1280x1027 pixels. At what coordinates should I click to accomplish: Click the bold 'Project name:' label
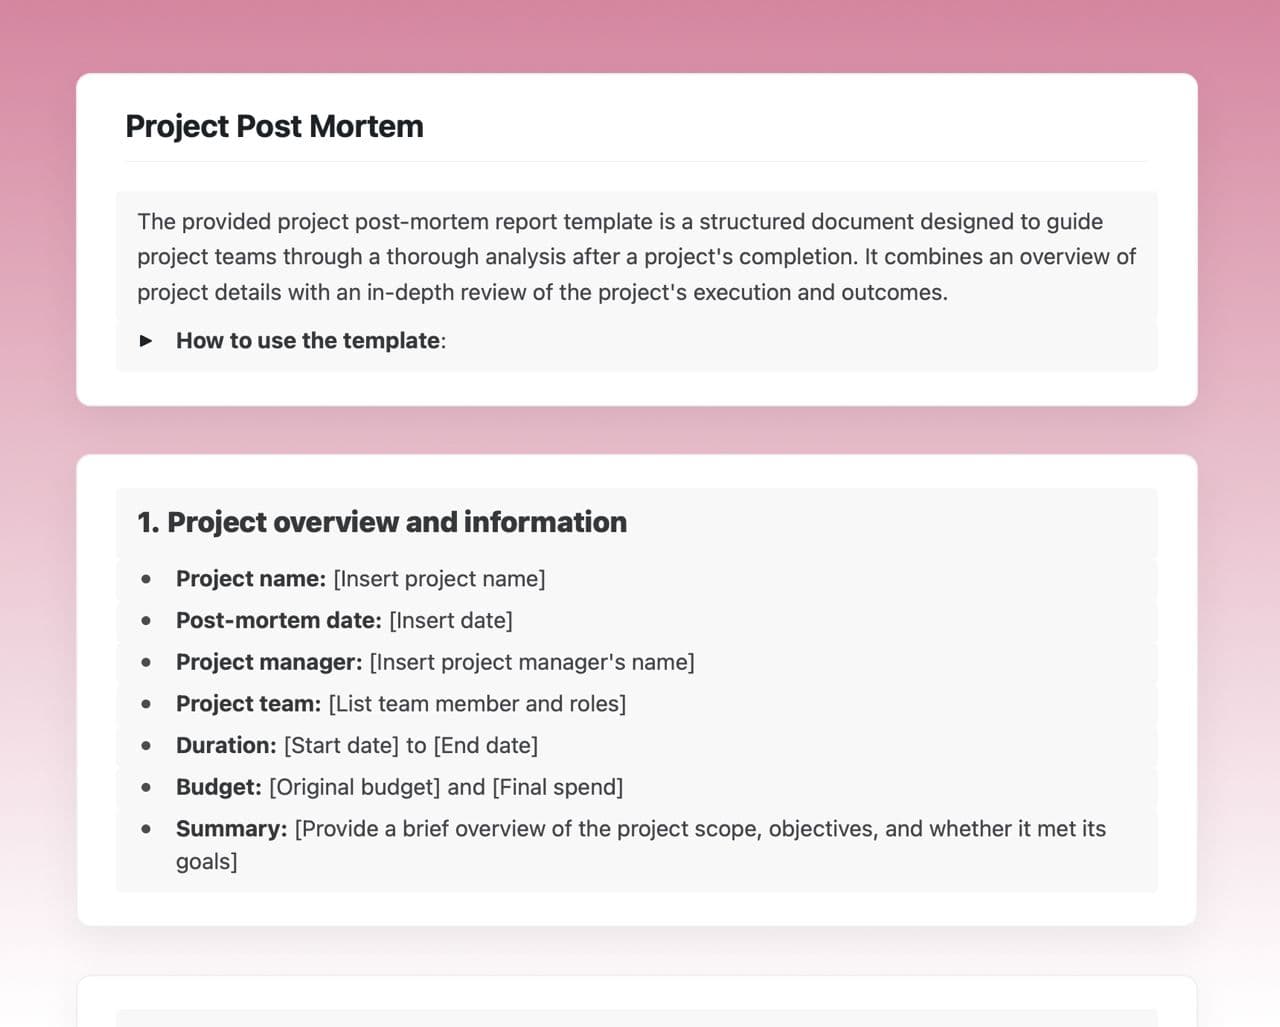tap(251, 579)
